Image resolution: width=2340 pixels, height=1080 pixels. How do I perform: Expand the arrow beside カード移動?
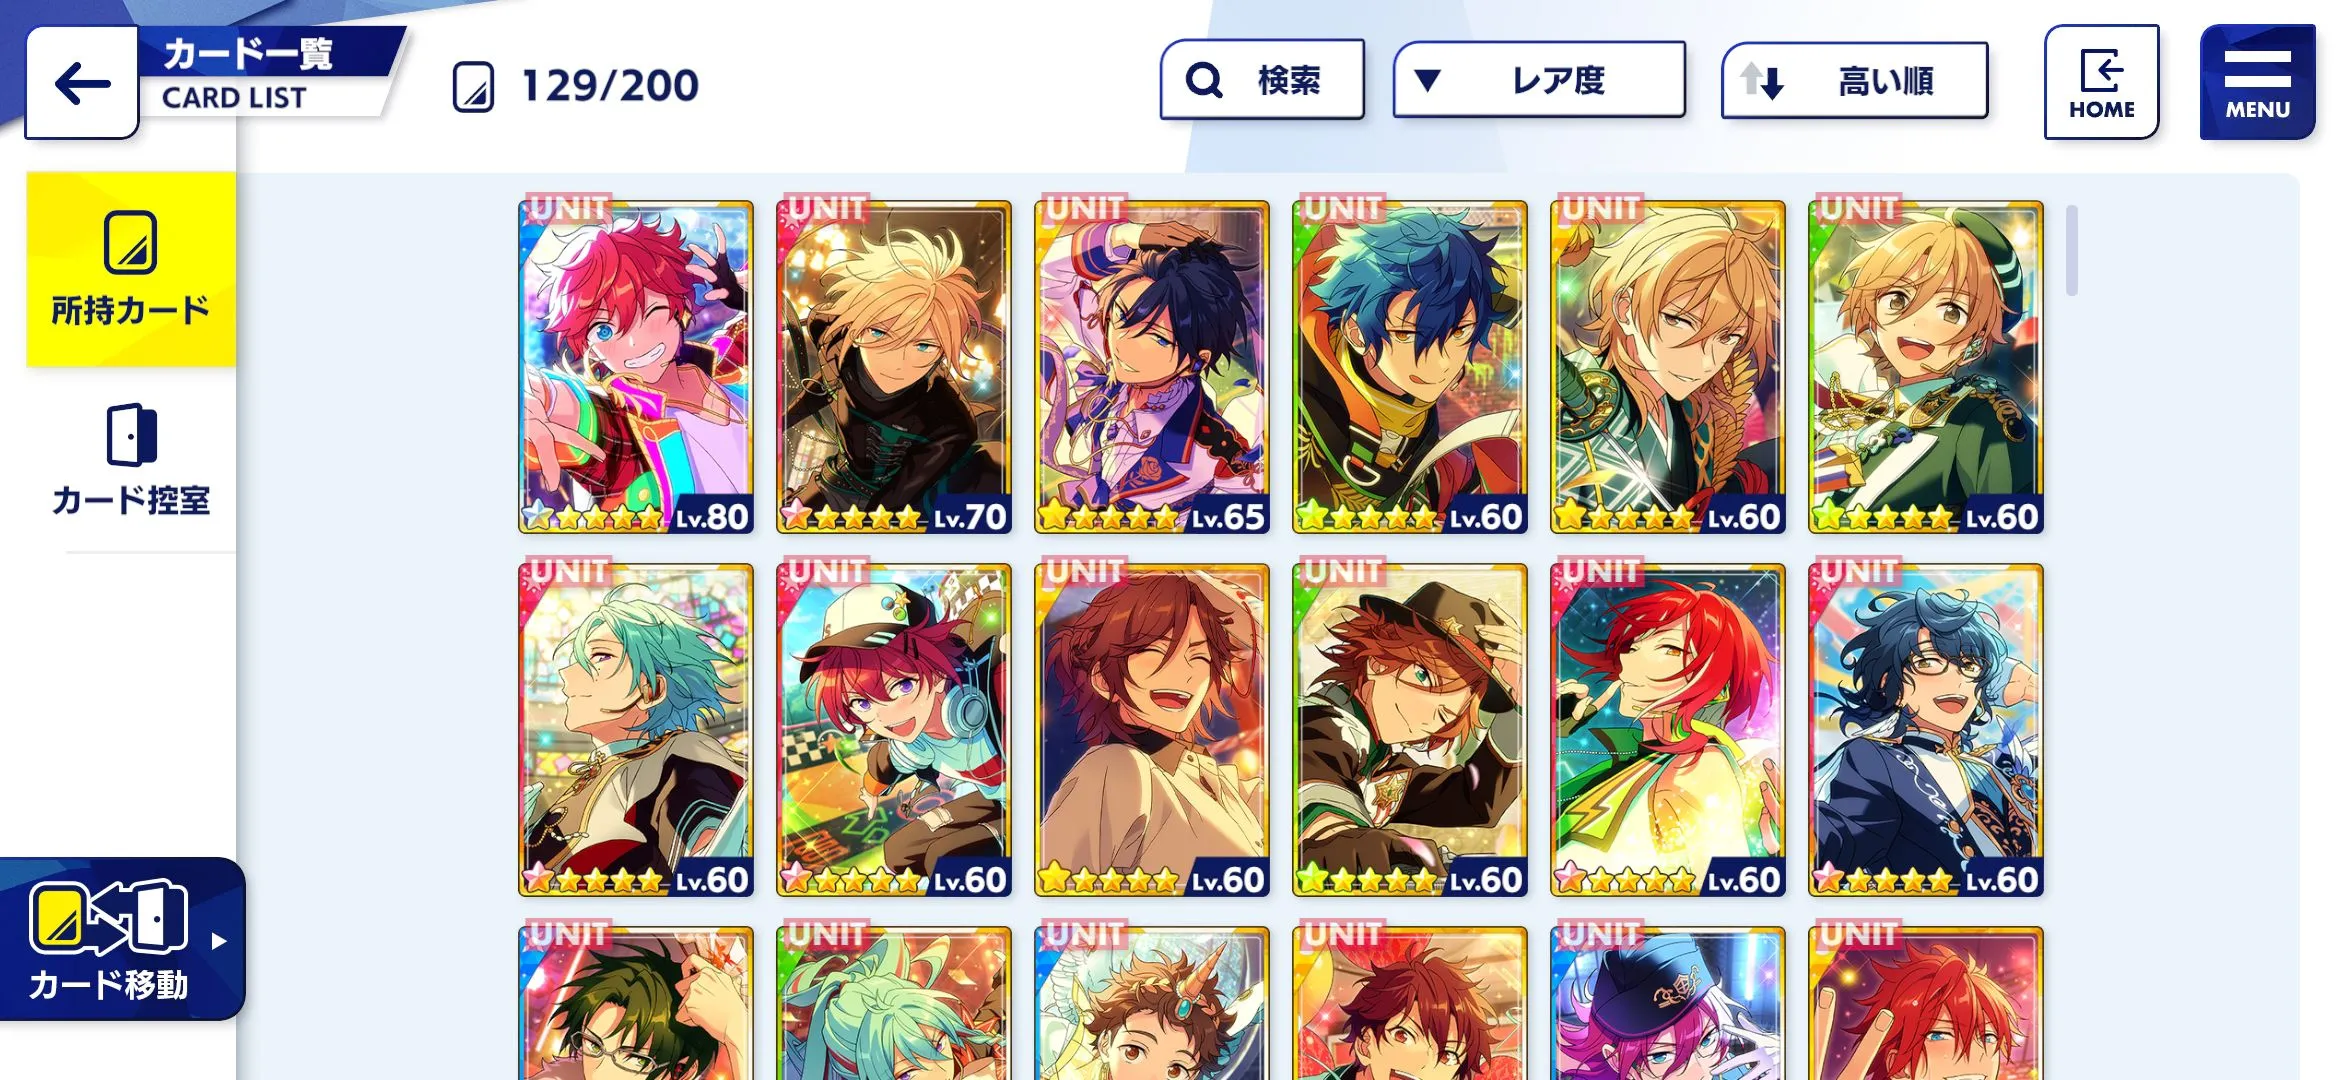point(219,941)
